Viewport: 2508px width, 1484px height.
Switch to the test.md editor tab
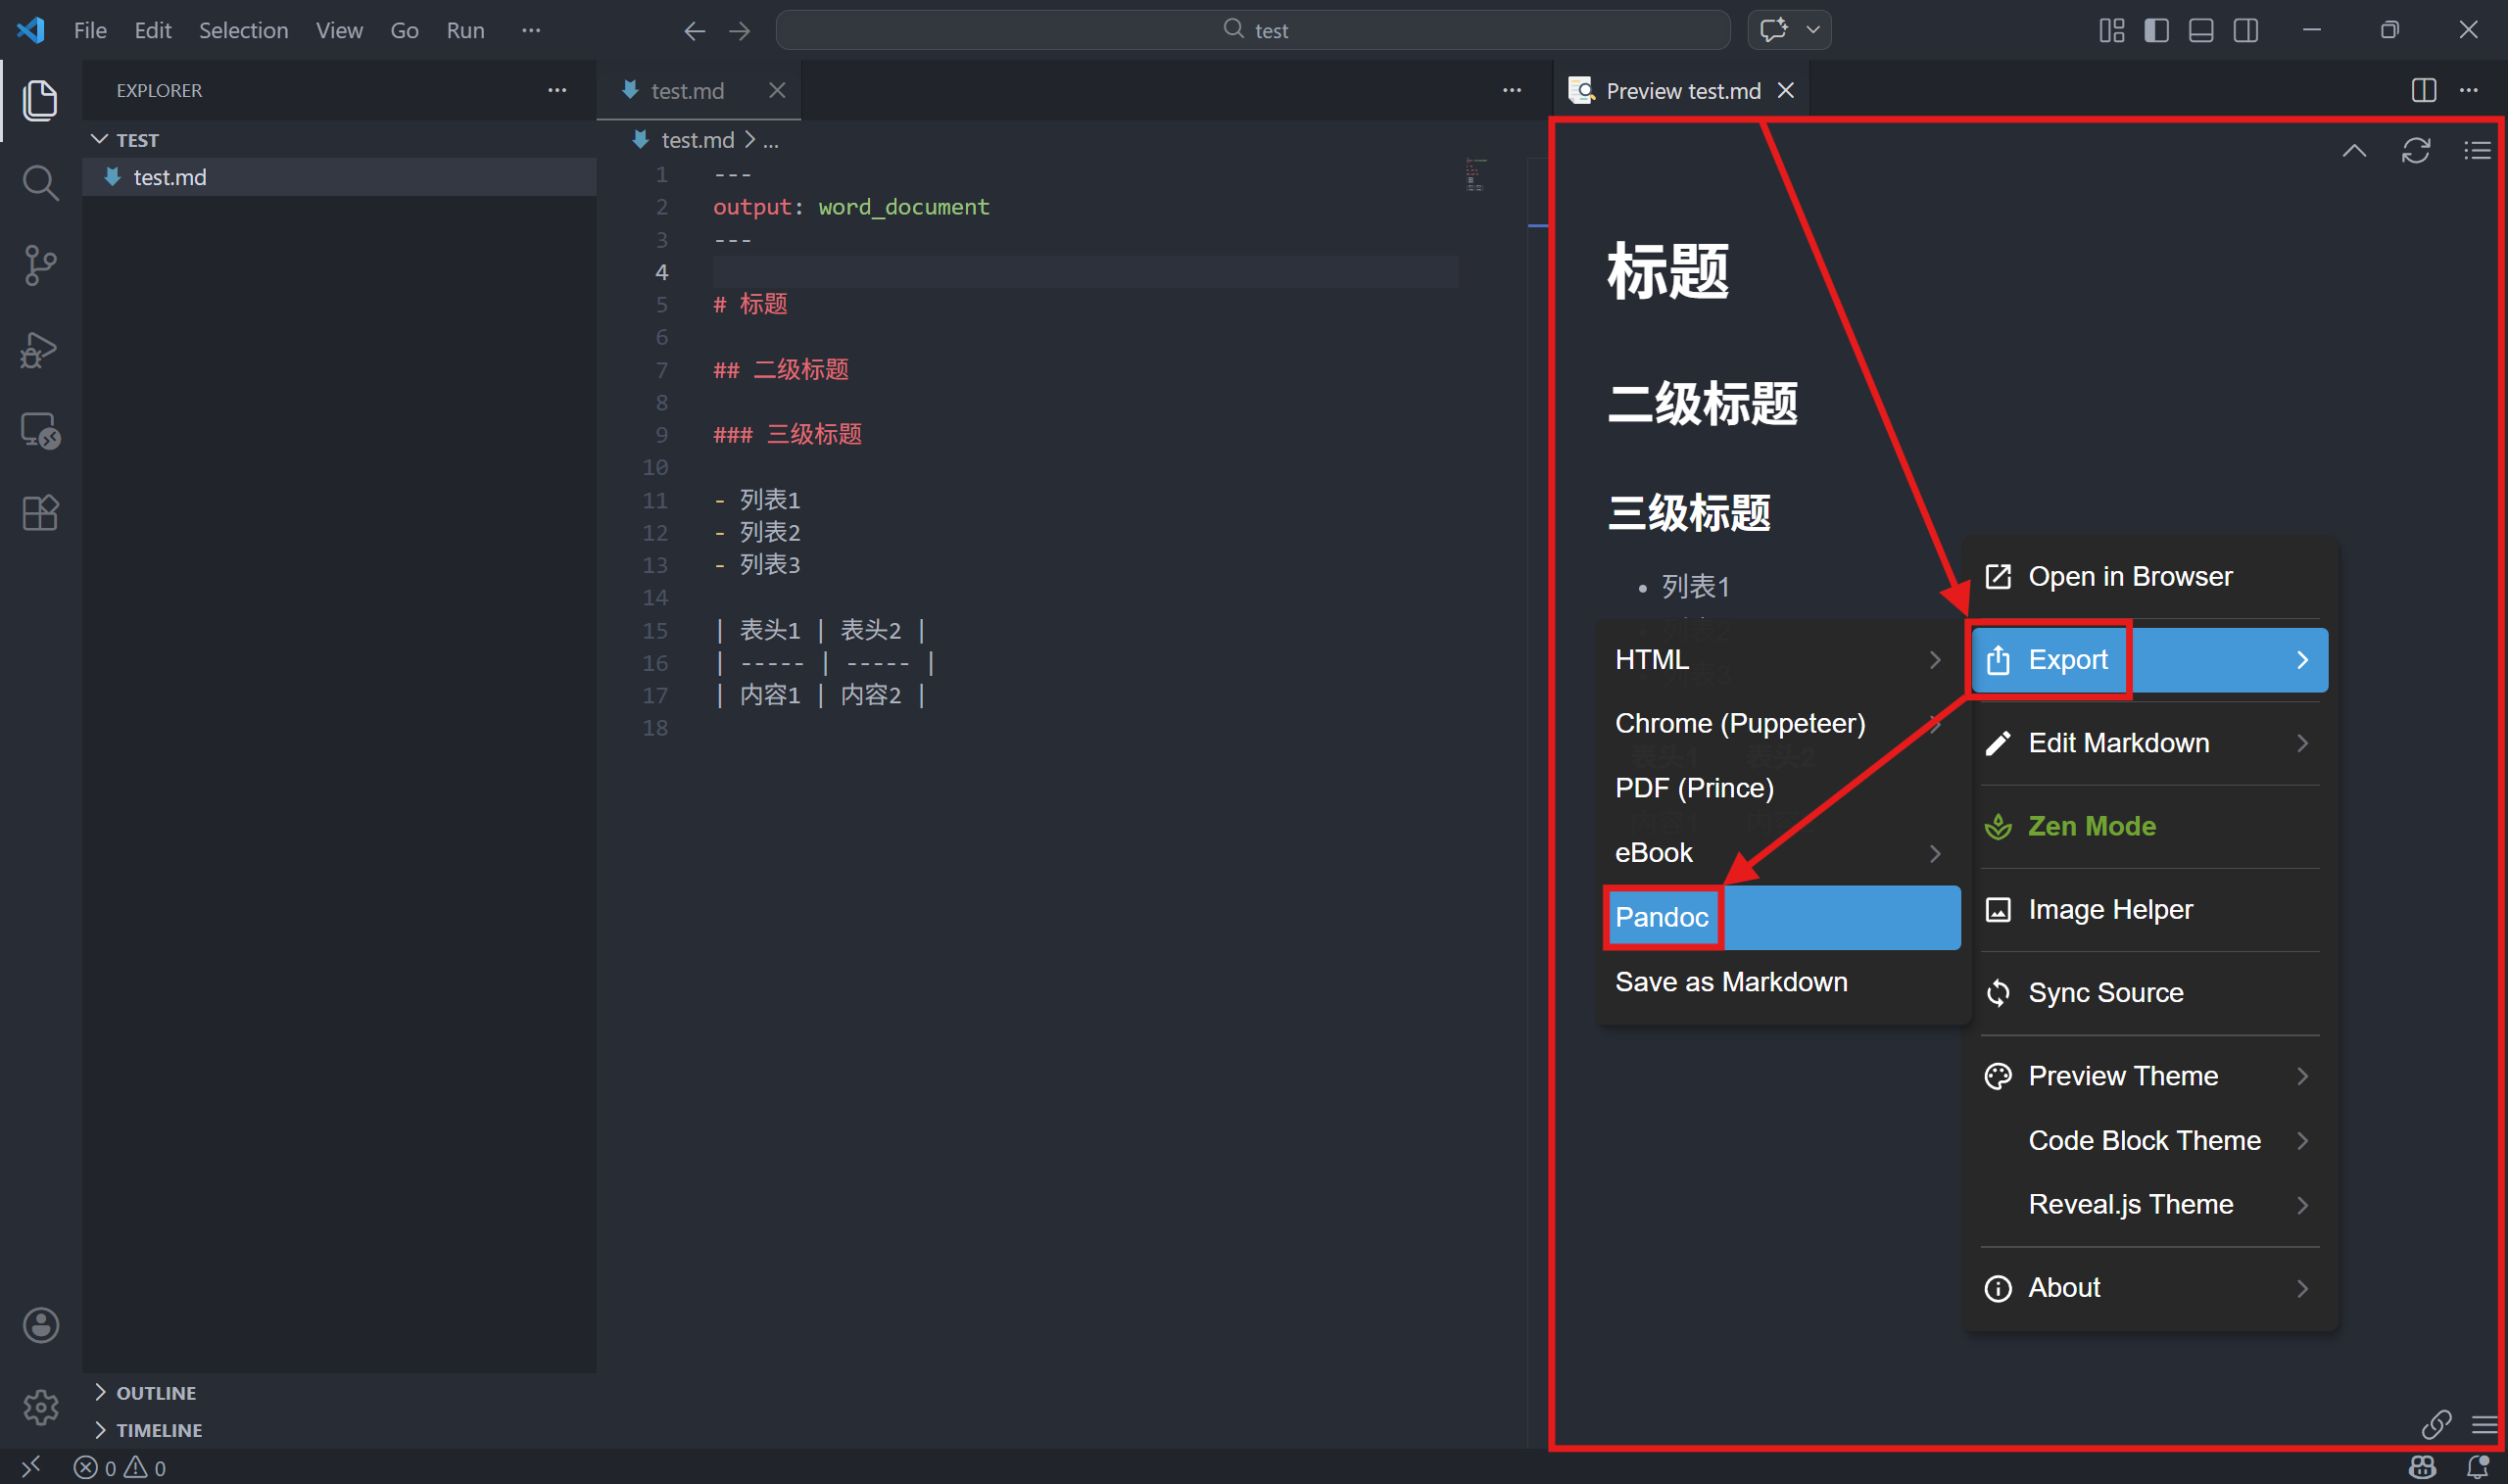686,90
